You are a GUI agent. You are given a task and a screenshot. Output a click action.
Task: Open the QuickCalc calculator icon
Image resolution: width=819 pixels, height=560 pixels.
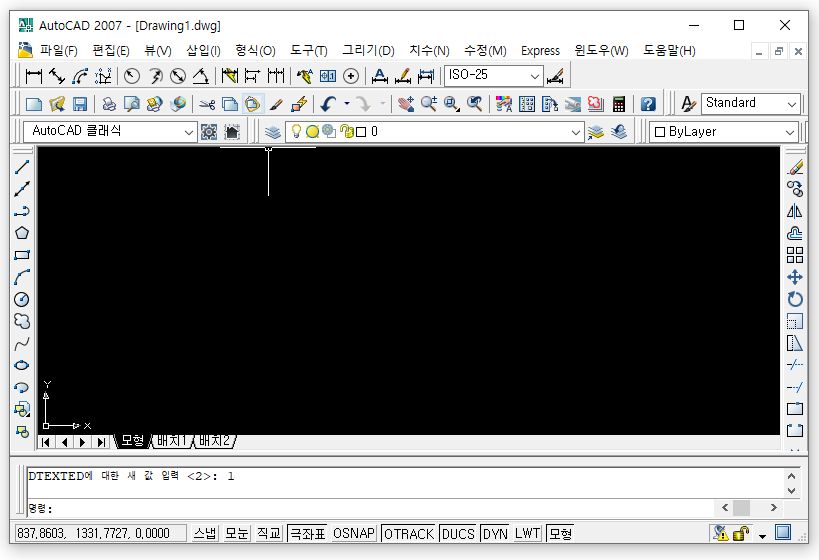[x=619, y=104]
